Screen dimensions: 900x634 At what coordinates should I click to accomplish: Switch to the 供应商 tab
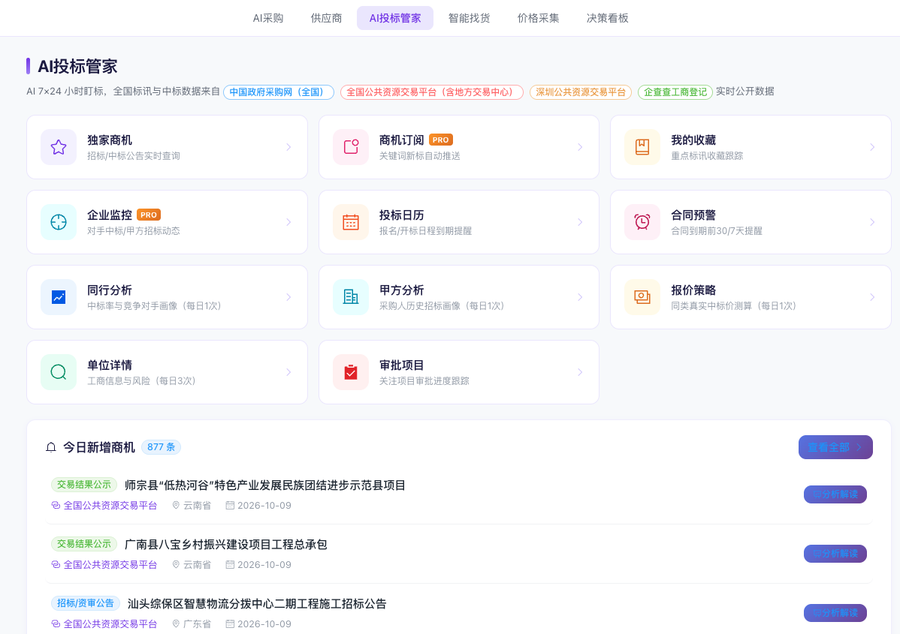tap(326, 18)
